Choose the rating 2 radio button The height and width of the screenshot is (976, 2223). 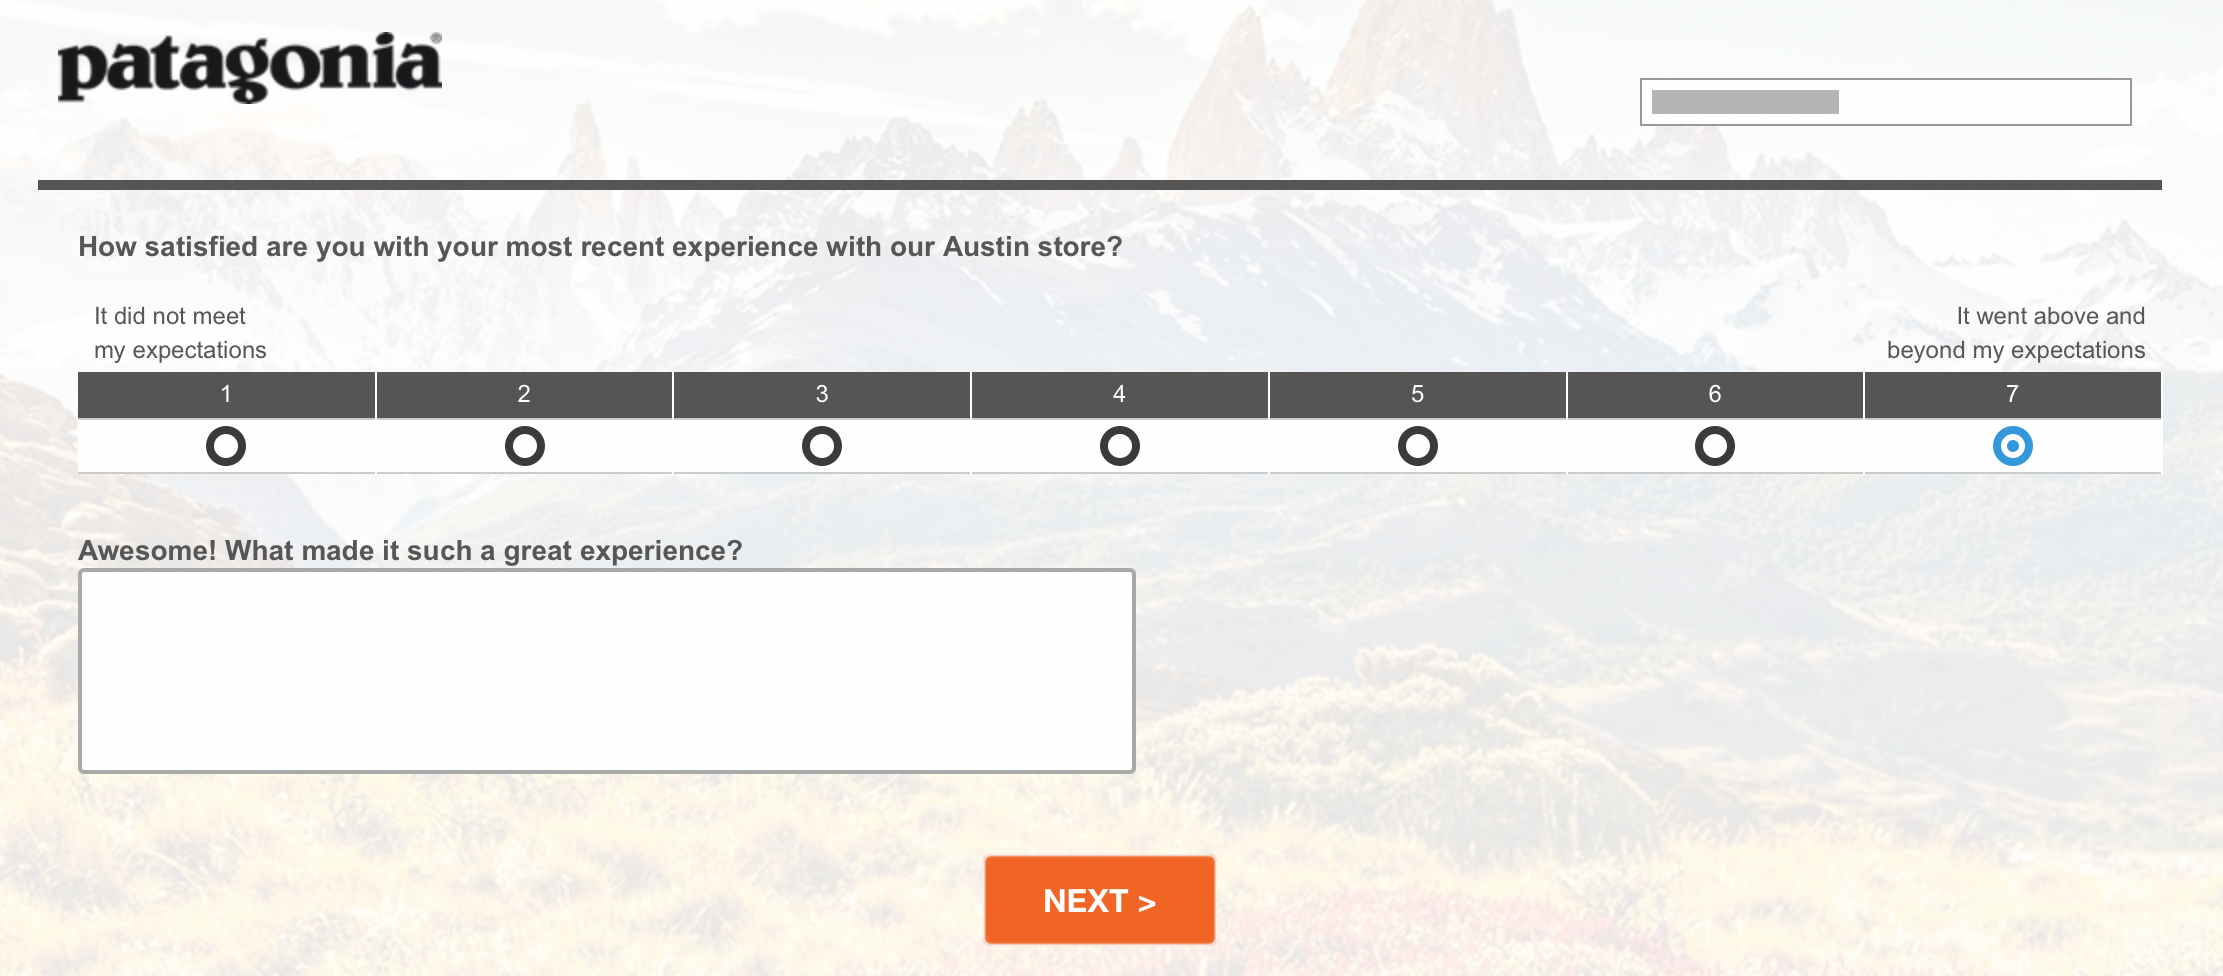pos(524,446)
